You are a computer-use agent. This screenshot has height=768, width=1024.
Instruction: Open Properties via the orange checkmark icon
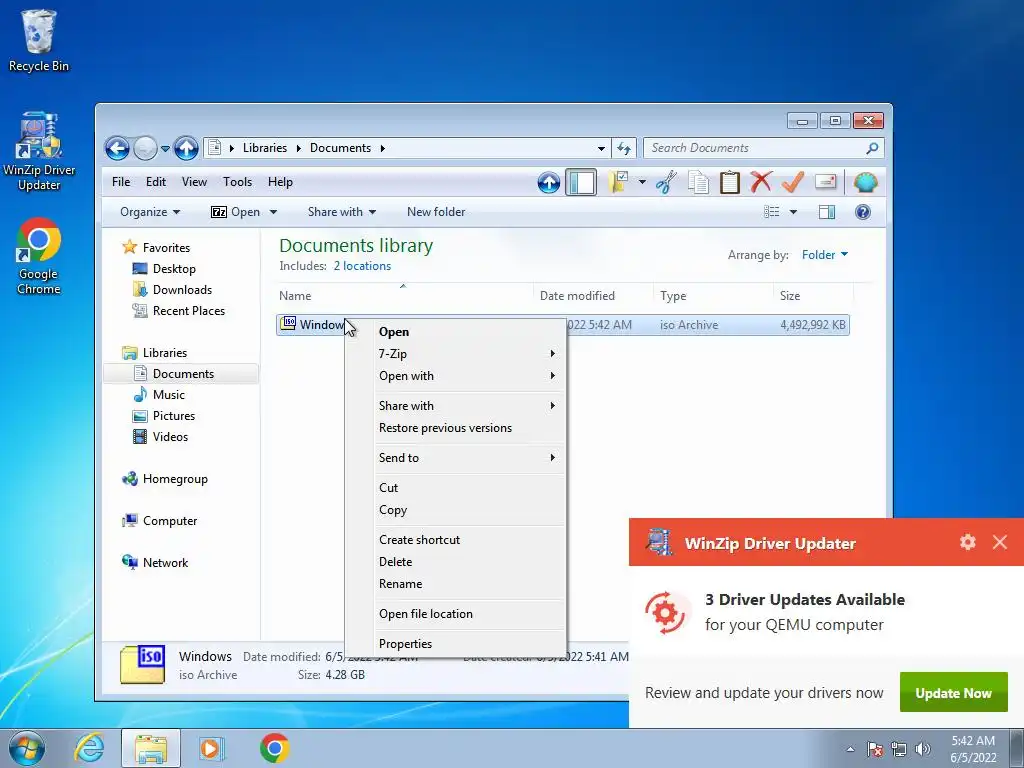pyautogui.click(x=792, y=182)
